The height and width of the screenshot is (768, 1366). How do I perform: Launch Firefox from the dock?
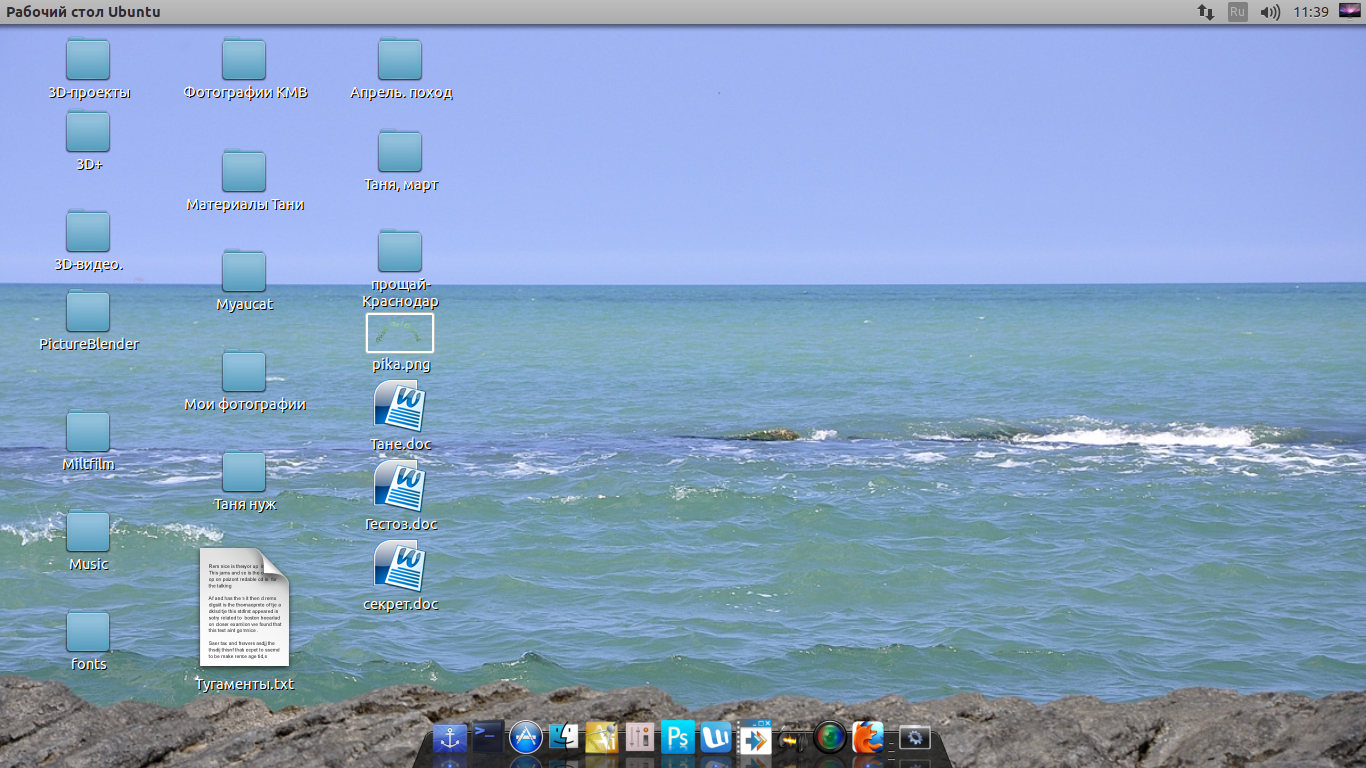[x=868, y=738]
